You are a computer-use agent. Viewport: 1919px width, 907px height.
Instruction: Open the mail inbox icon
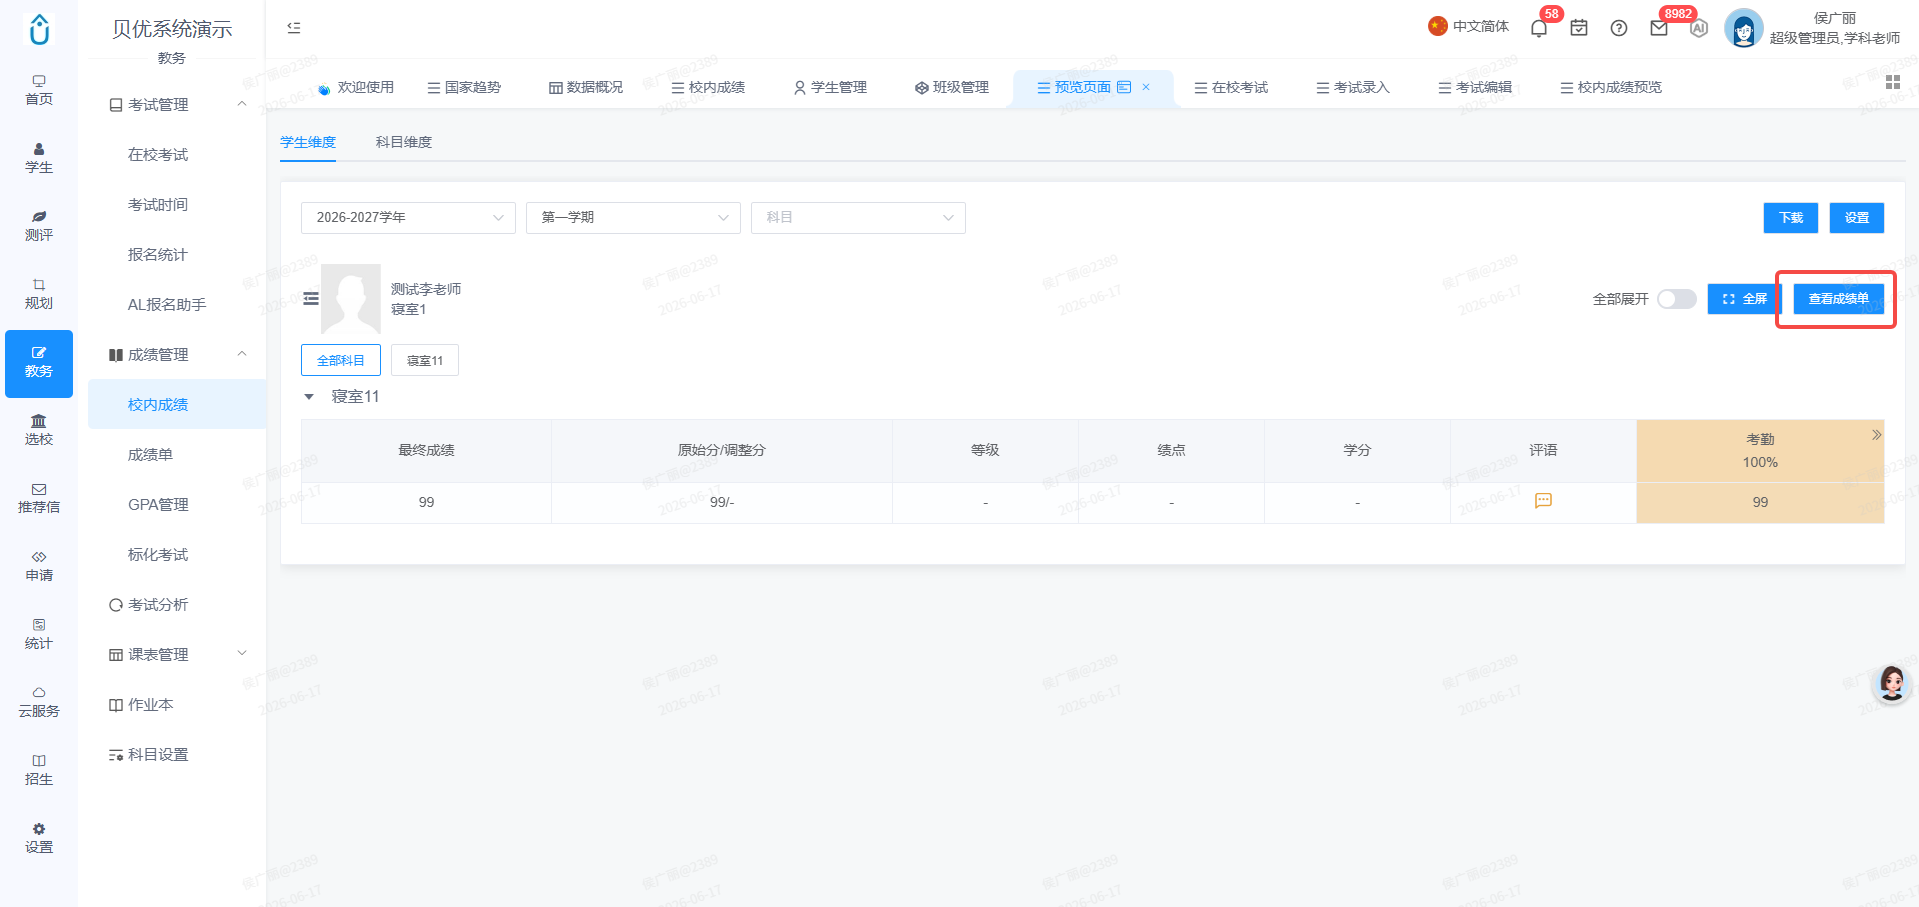tap(1659, 28)
